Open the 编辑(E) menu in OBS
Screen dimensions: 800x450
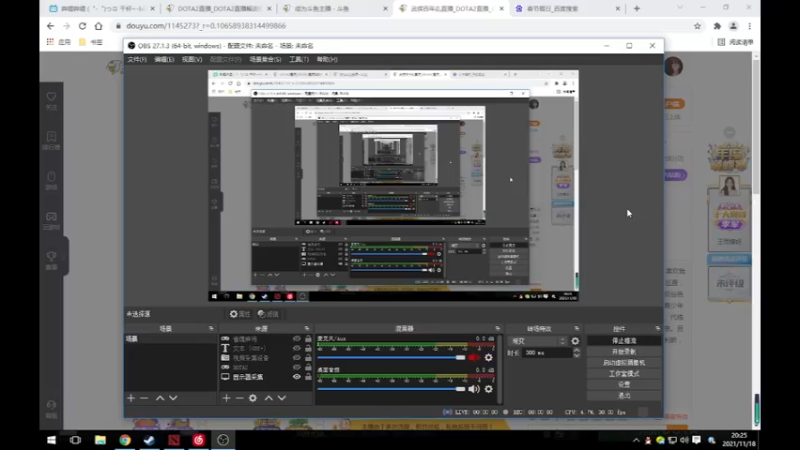click(164, 60)
